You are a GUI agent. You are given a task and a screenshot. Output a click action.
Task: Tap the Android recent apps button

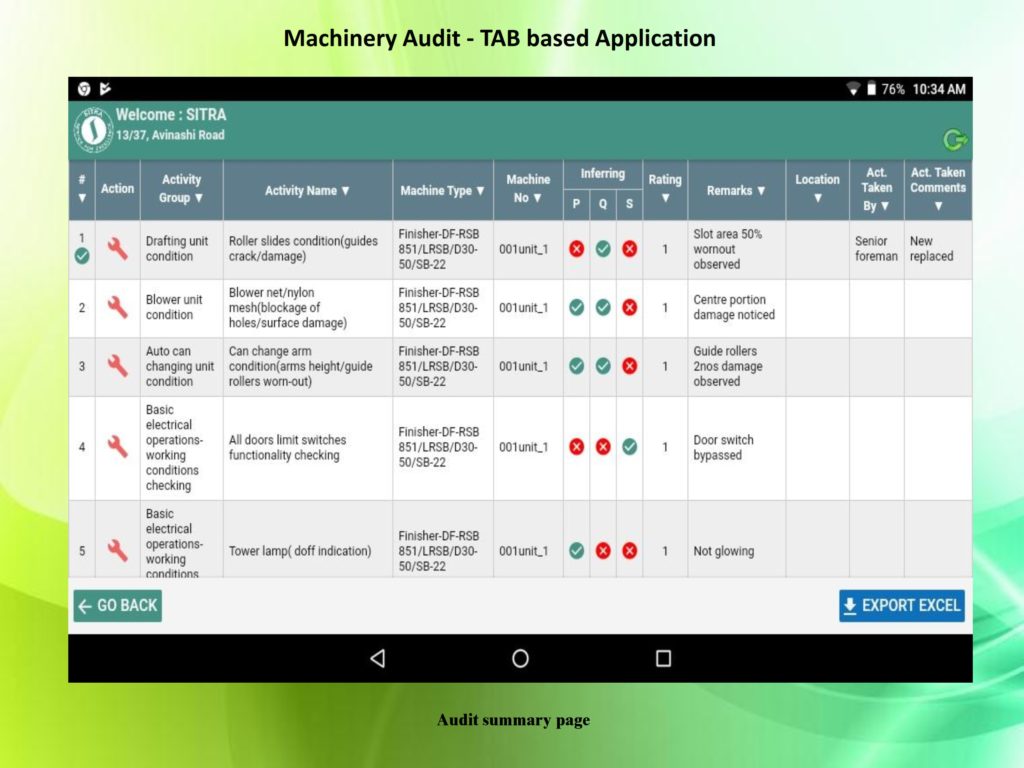[664, 658]
